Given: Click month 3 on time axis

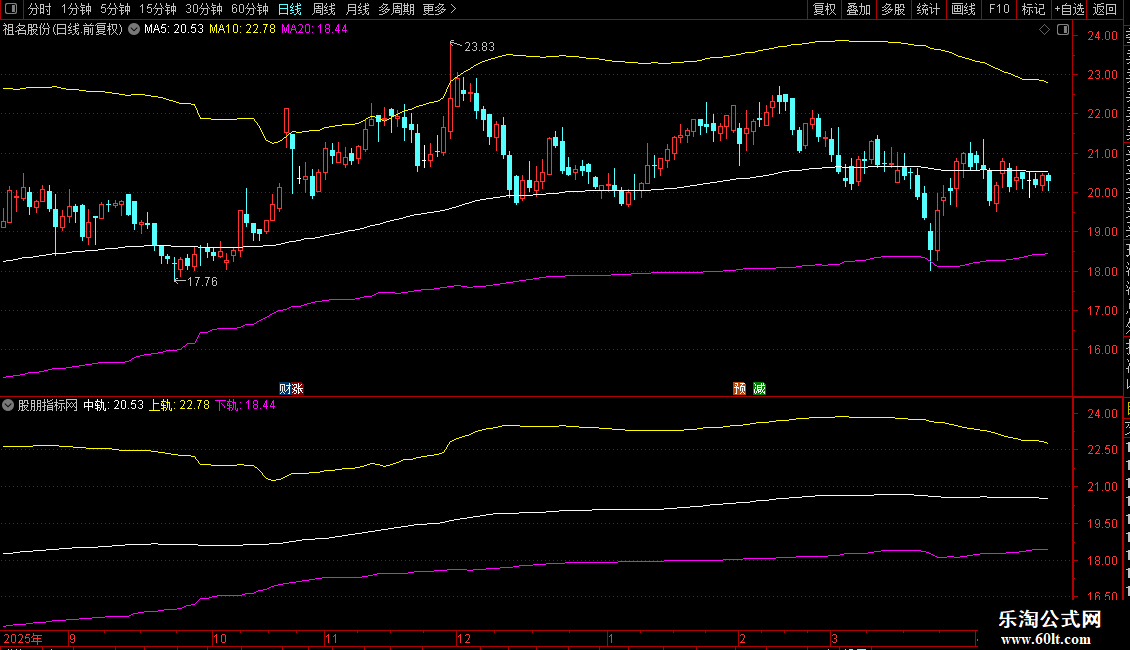Looking at the screenshot, I should coord(835,638).
